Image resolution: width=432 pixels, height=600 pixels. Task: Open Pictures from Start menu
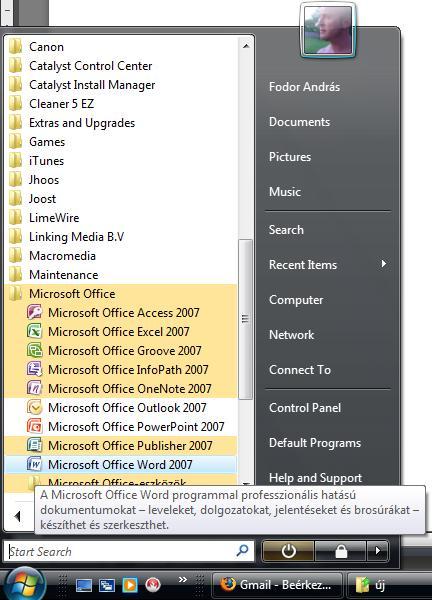pyautogui.click(x=290, y=157)
